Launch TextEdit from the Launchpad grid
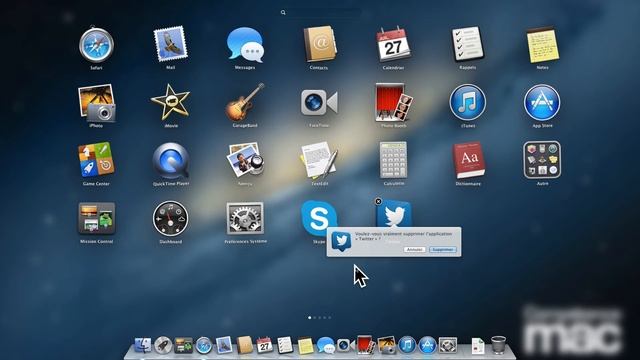Screen dimensions: 640x360 (x=319, y=160)
